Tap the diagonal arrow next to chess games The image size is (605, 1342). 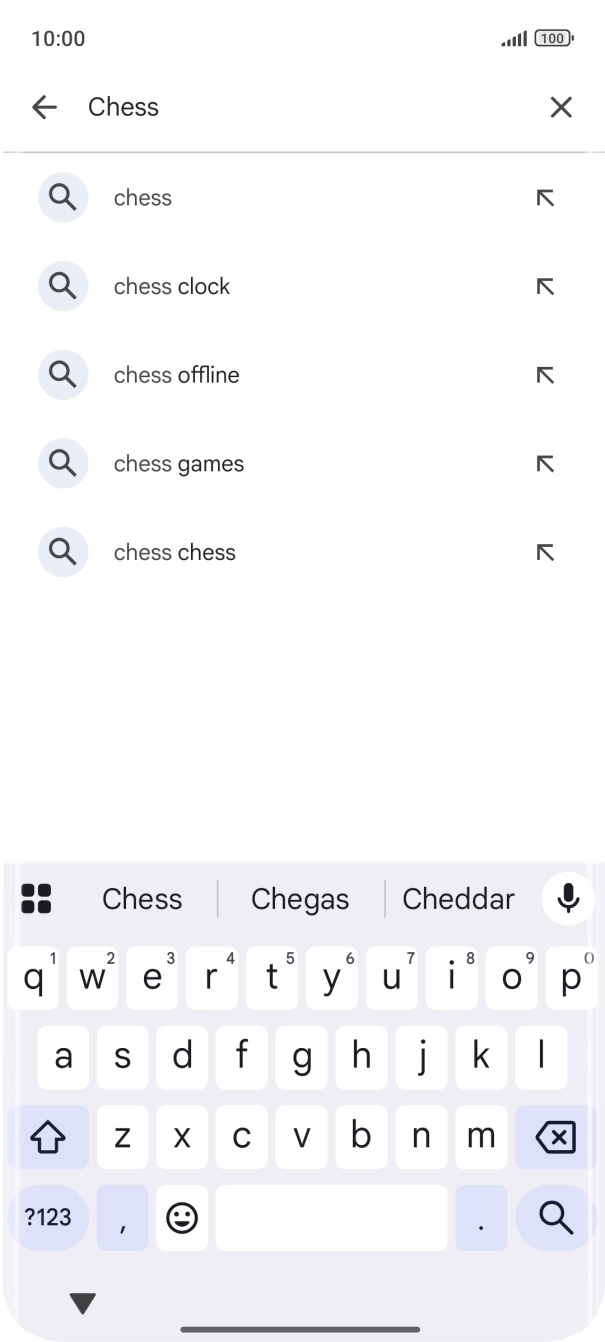pyautogui.click(x=545, y=463)
